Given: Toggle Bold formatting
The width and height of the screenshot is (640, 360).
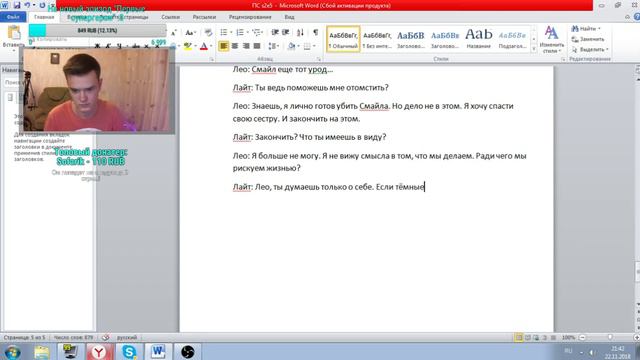Looking at the screenshot, I should tap(97, 46).
